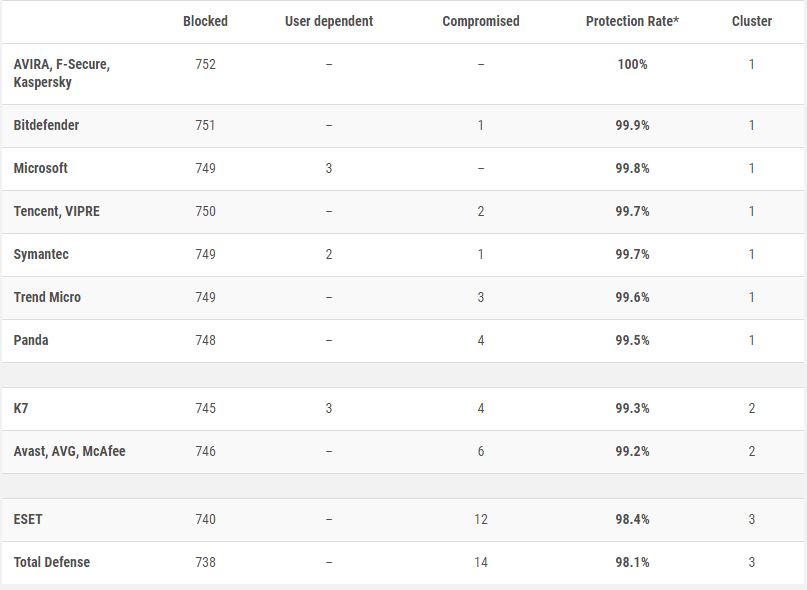
Task: Select ESET's compromised count of 12
Action: tap(481, 519)
